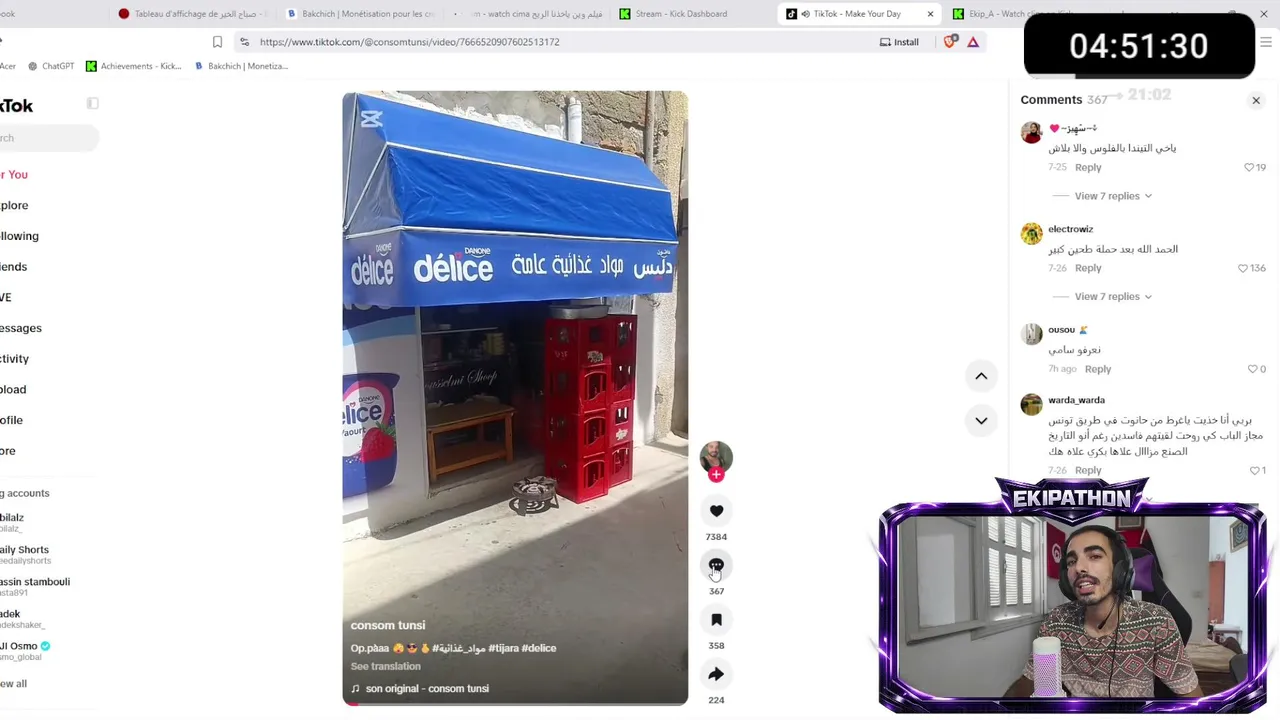Viewport: 1280px width, 720px height.
Task: Open comments via the speech bubble icon
Action: click(716, 566)
